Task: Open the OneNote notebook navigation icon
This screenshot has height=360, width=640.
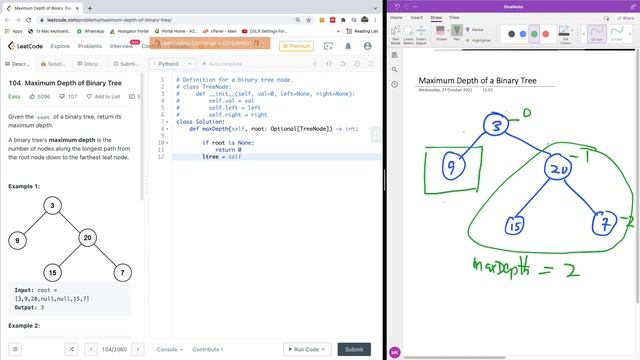Action: tap(395, 55)
